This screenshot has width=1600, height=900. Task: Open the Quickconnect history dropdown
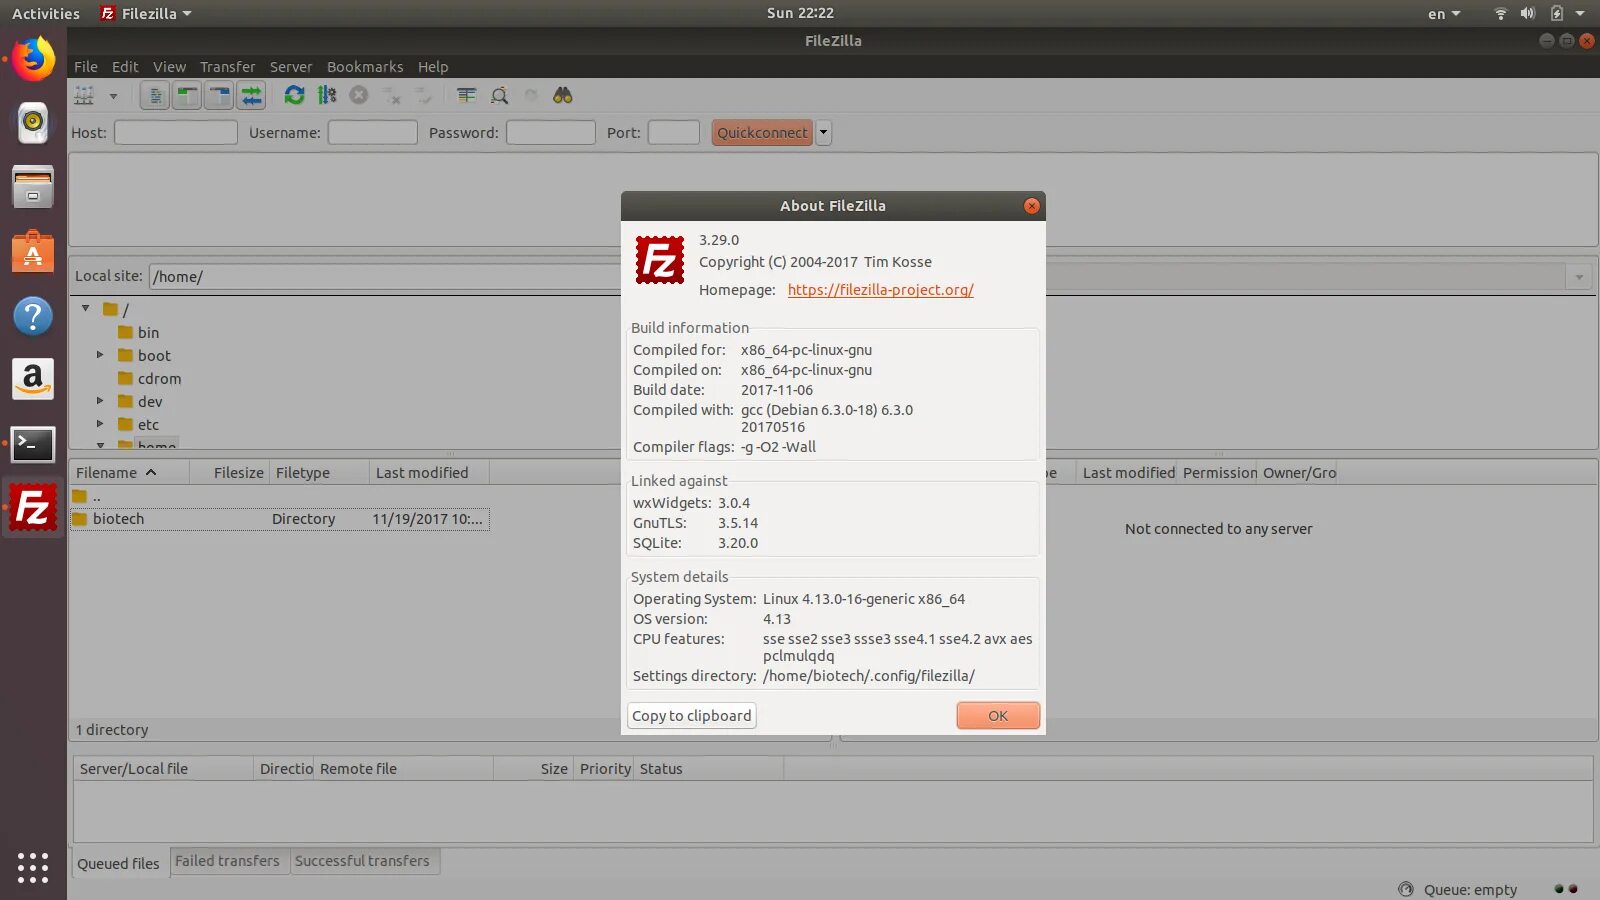(823, 132)
